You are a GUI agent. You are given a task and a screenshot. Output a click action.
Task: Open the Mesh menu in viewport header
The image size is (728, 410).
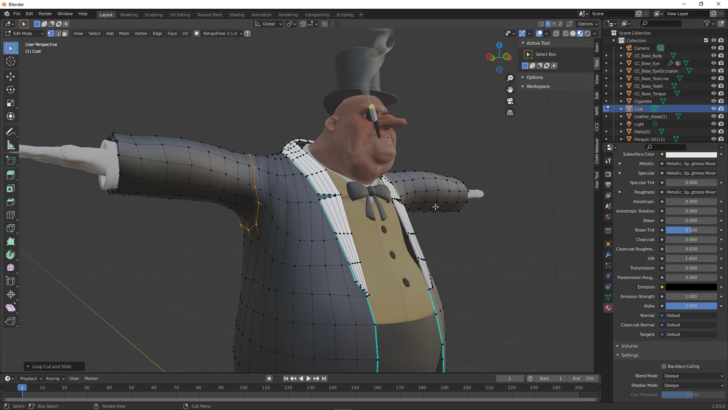pos(124,33)
